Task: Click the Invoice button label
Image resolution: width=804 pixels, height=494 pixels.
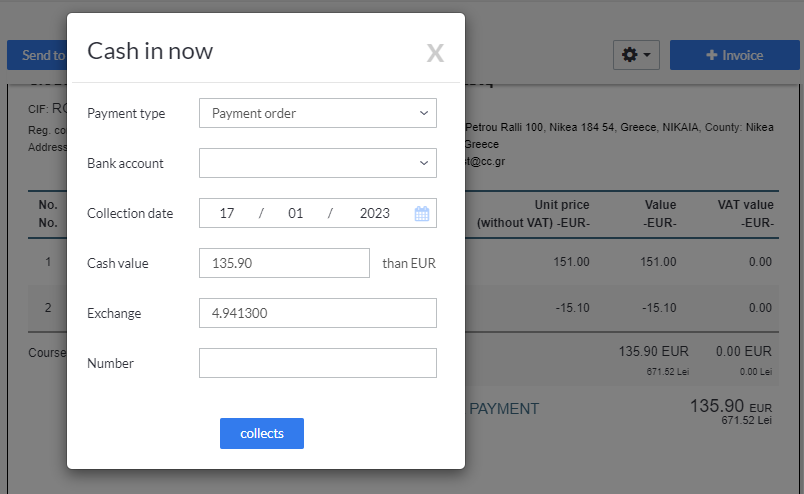Action: tap(743, 55)
